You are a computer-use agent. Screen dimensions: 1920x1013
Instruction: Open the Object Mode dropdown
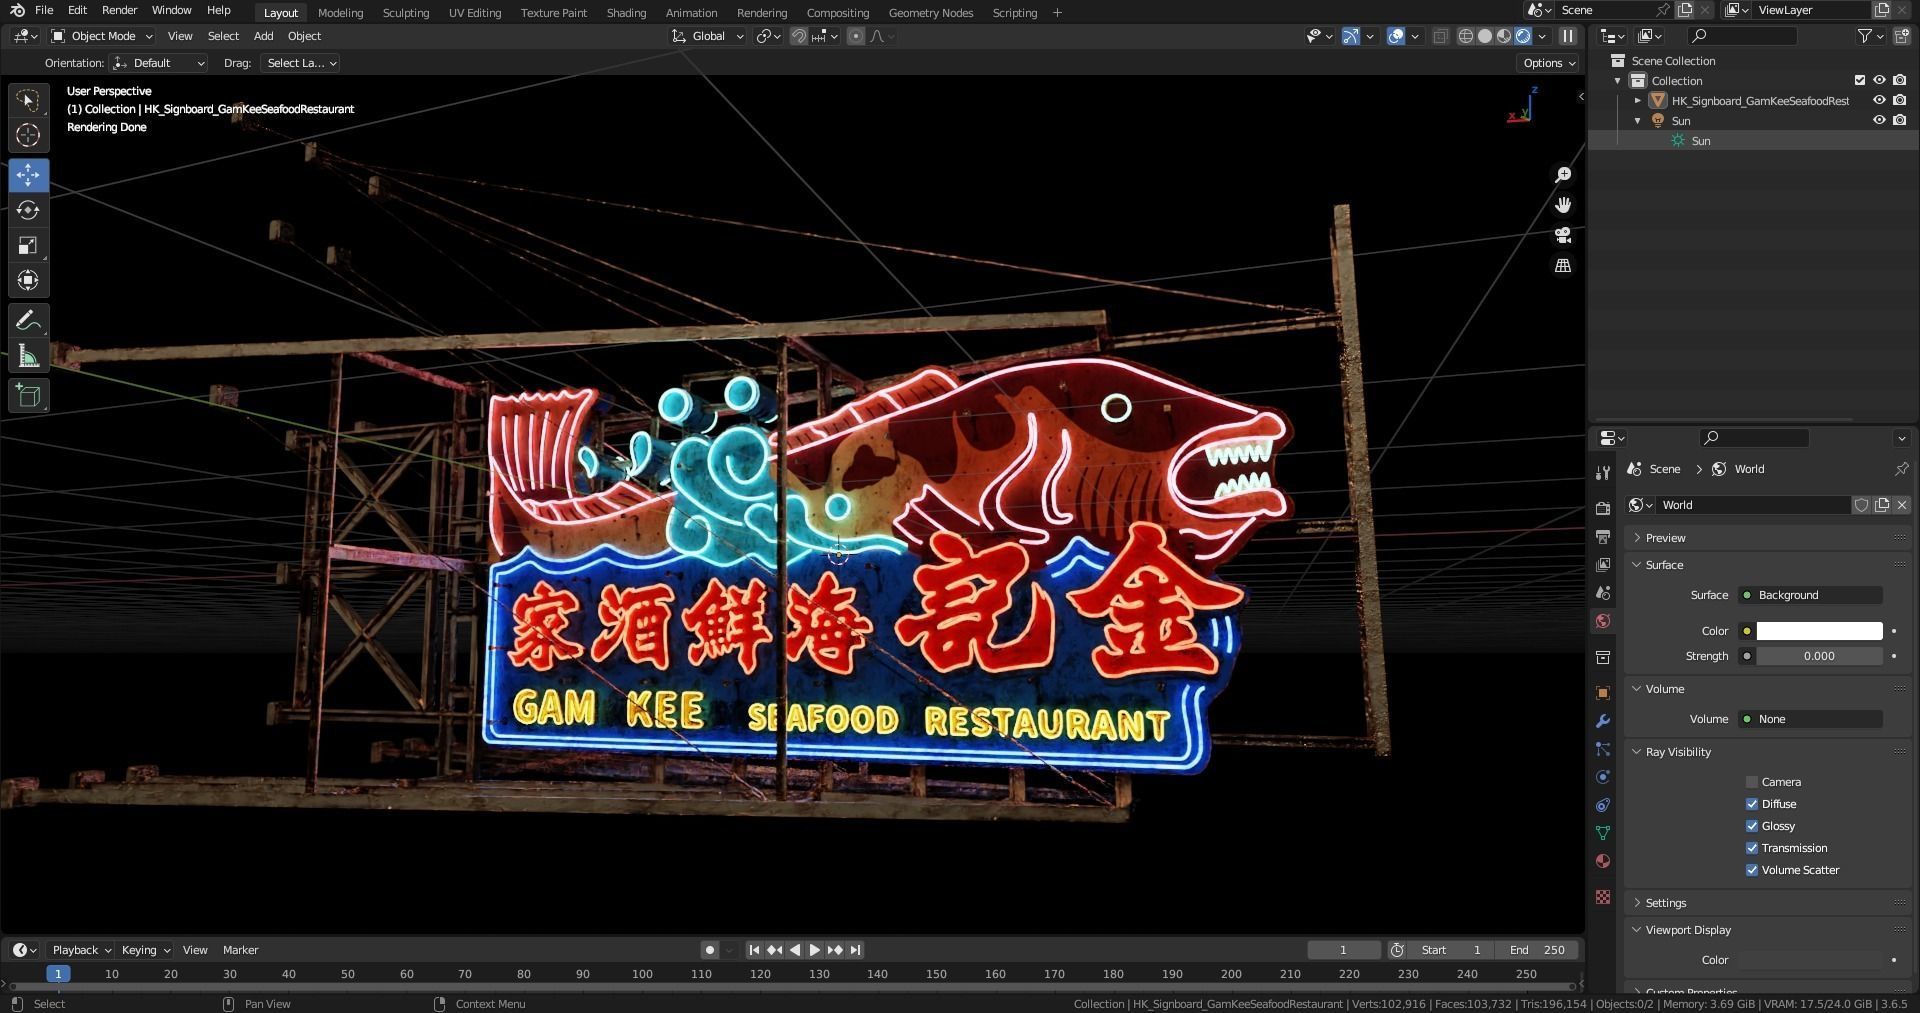102,36
